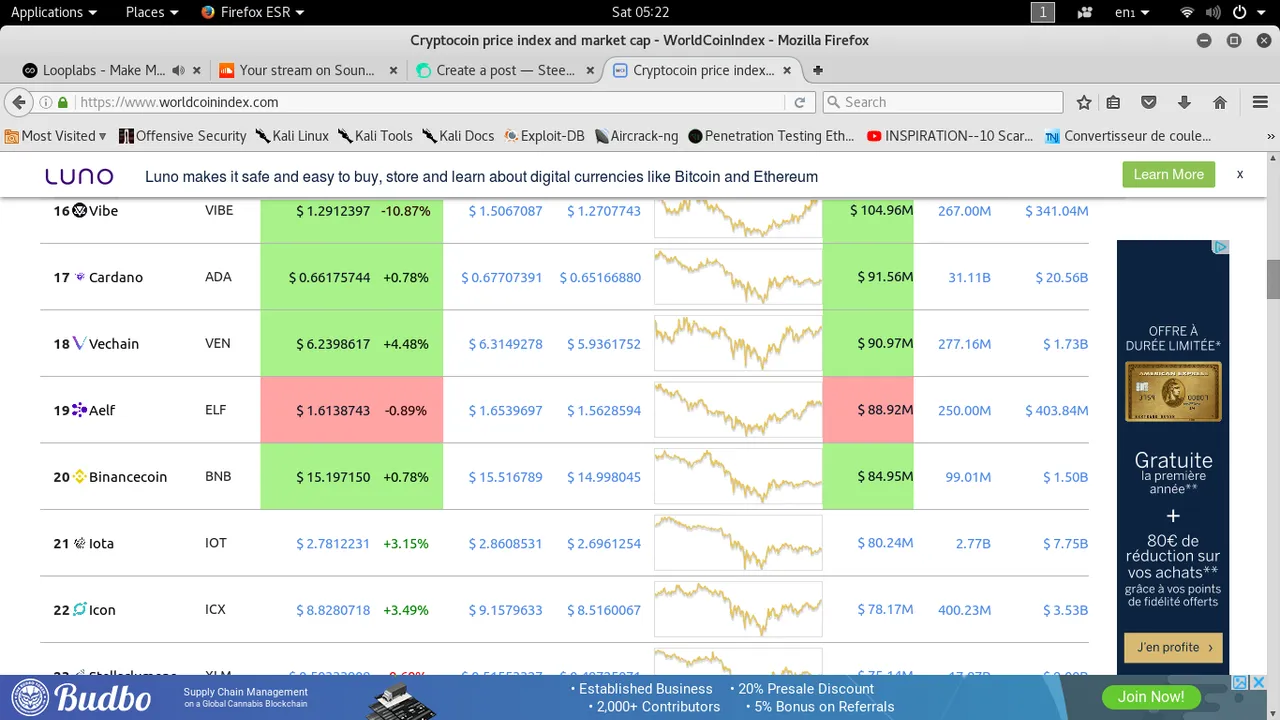Click workspace switcher number 1
This screenshot has width=1280, height=720.
tap(1043, 12)
